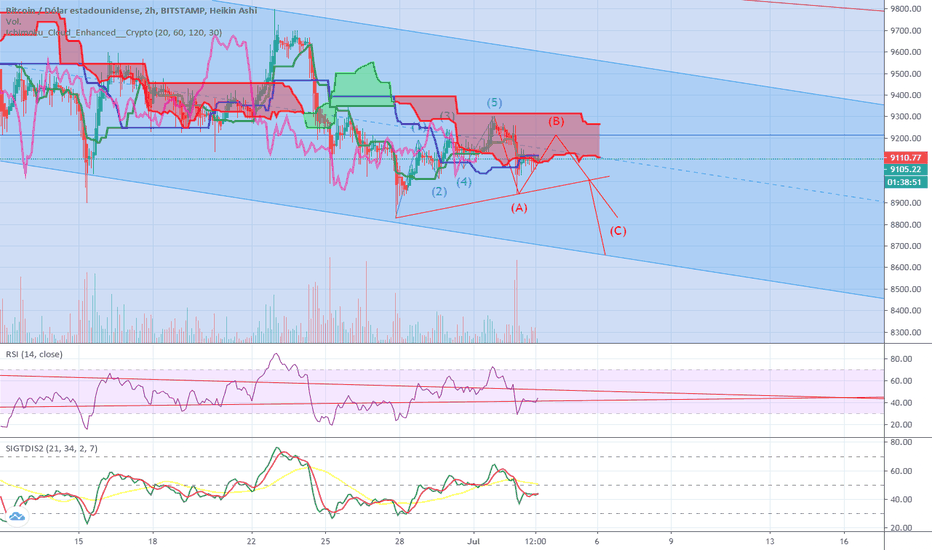
Task: Select the blue (5) wave label
Action: [495, 103]
